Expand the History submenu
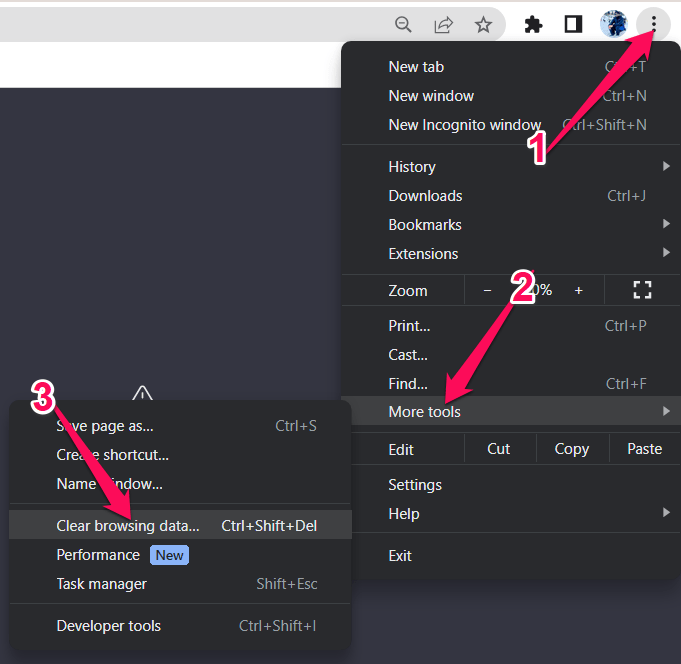 511,167
